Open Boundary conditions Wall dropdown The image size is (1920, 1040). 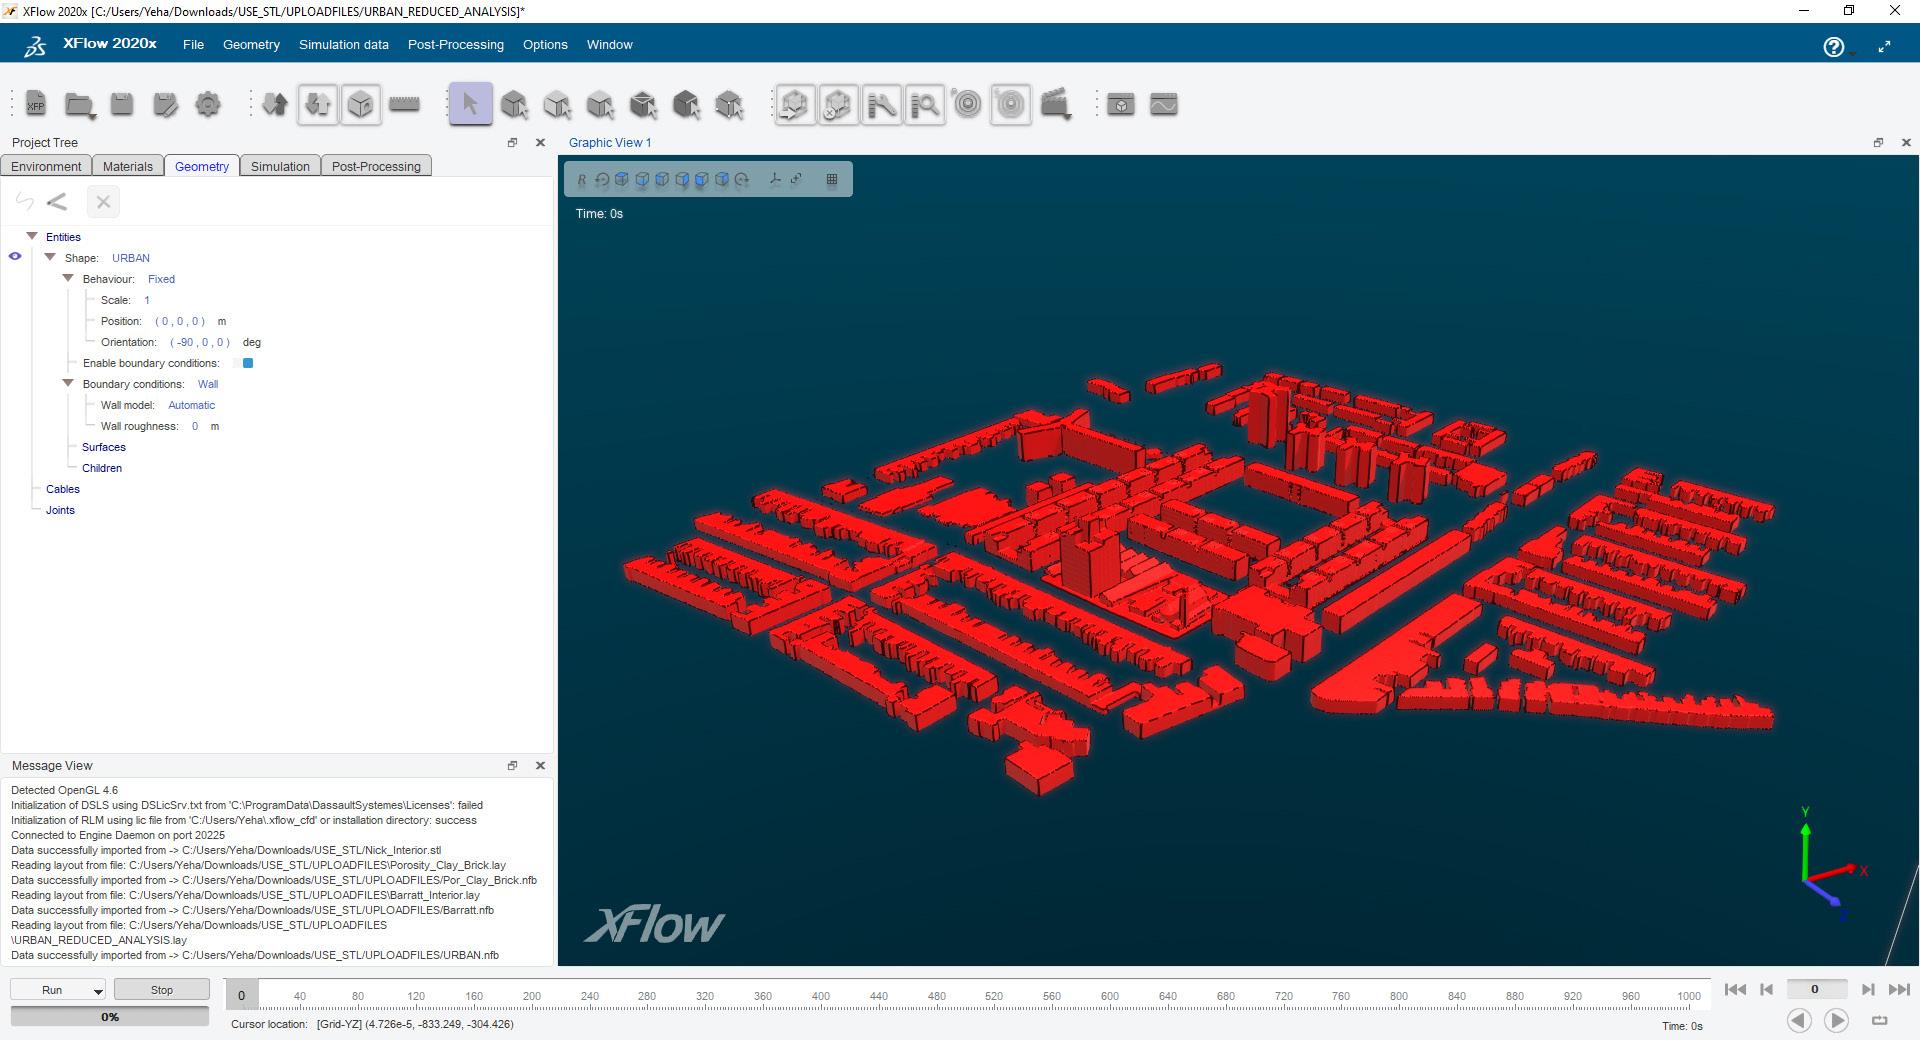(x=208, y=384)
